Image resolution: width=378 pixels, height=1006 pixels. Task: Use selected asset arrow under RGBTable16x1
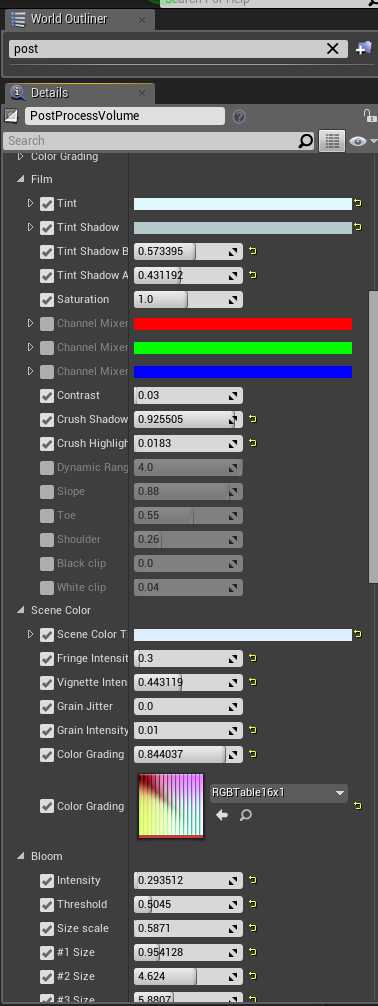pos(222,815)
